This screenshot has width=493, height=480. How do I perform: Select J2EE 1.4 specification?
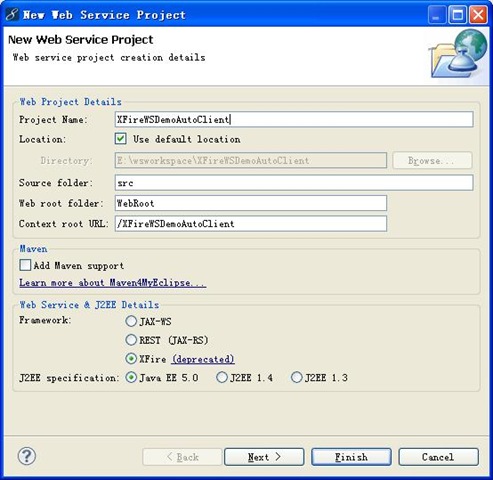(222, 378)
